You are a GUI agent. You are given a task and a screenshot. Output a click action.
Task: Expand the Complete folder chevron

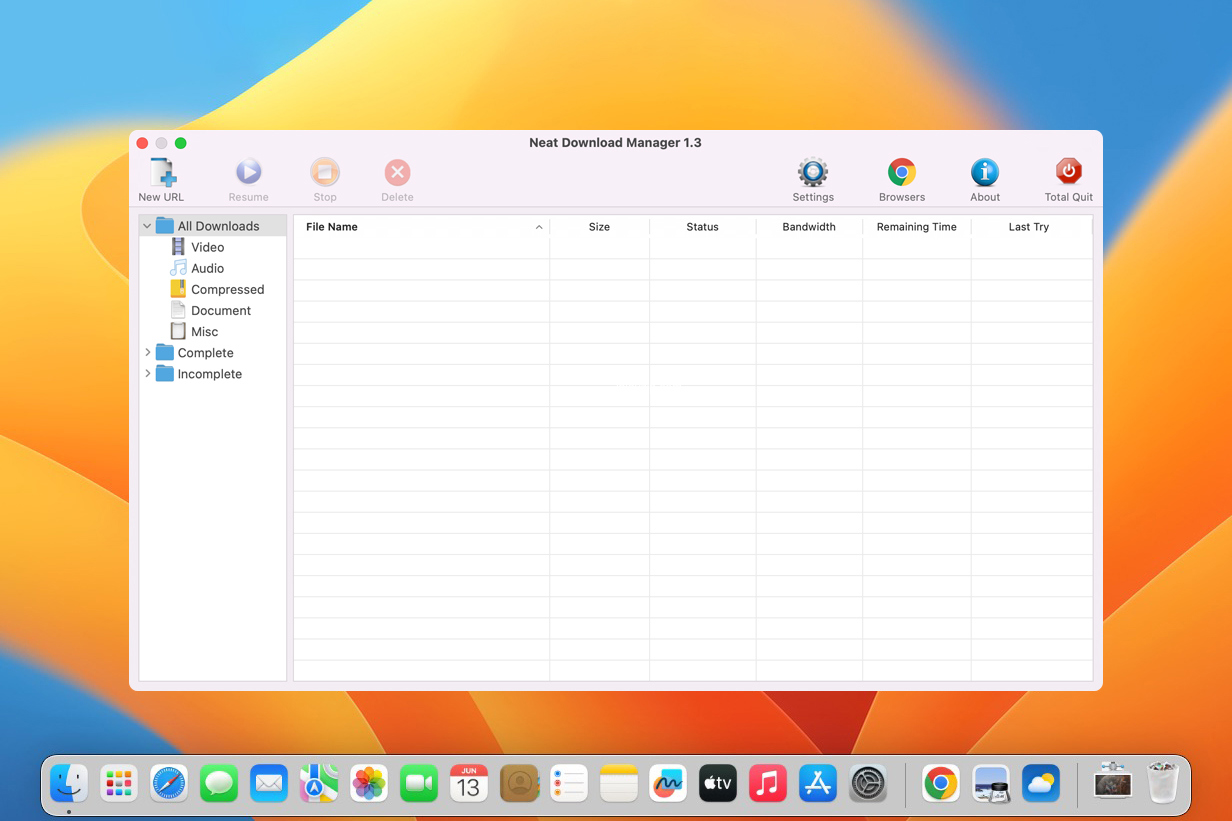[147, 353]
